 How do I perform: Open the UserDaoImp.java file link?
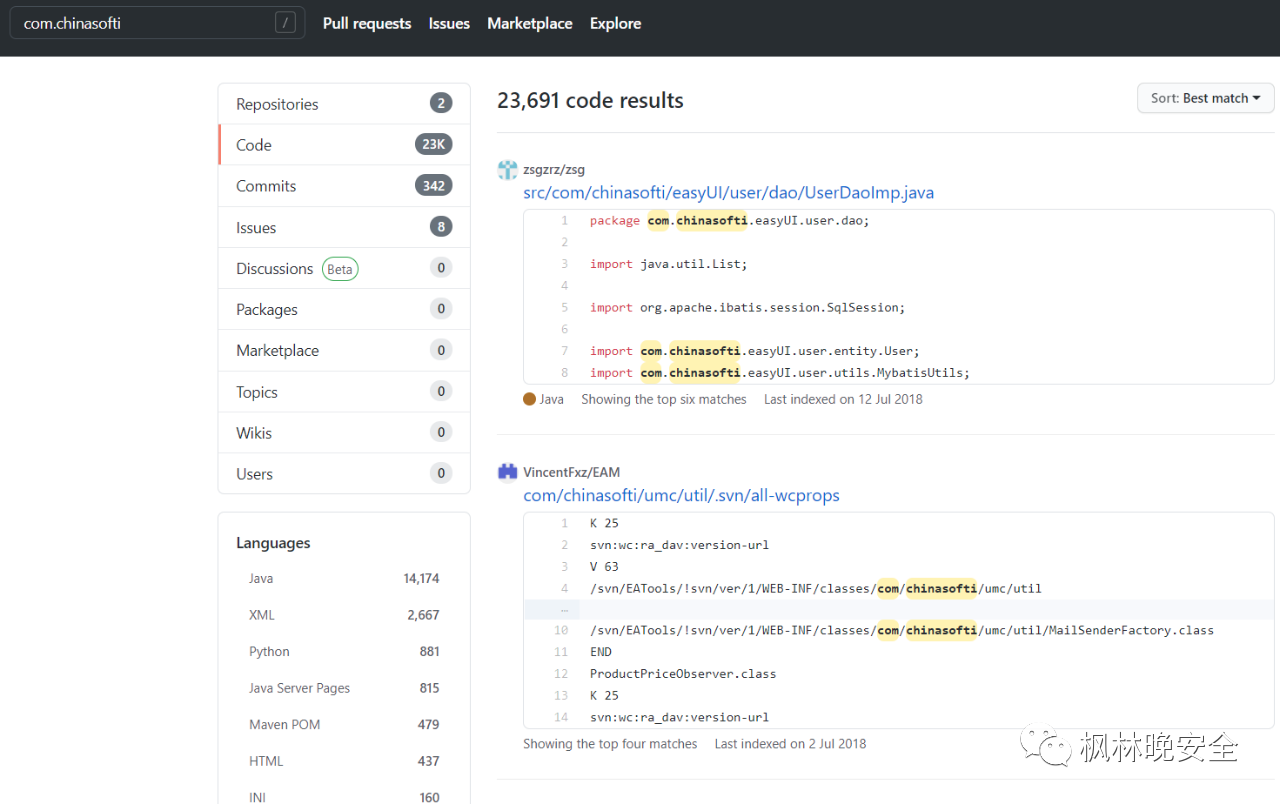pos(728,192)
